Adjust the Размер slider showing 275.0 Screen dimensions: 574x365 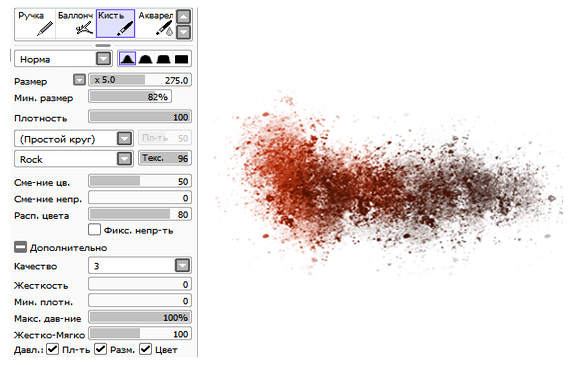140,80
